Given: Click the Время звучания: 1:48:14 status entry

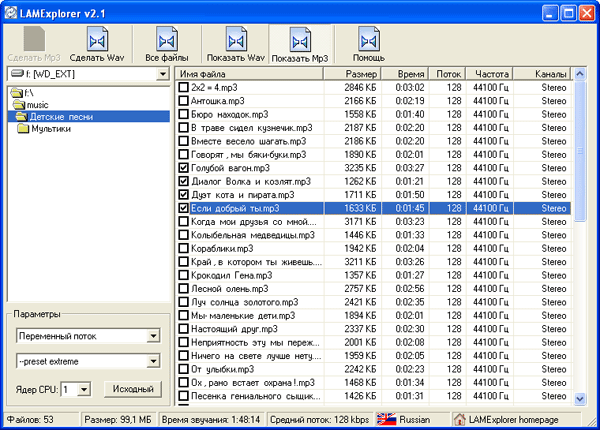Looking at the screenshot, I should (x=211, y=420).
